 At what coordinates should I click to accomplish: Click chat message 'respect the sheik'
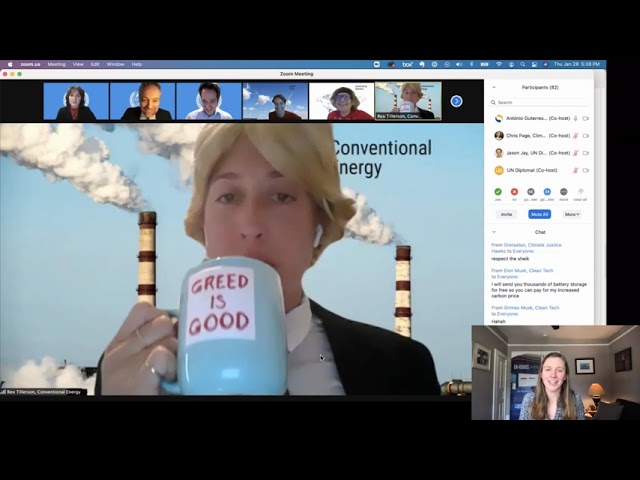click(x=510, y=259)
